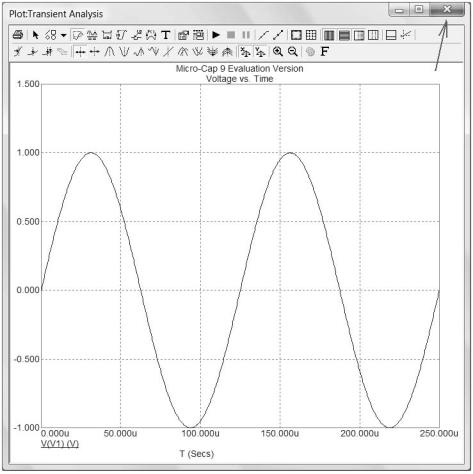Open the Analysis Limits icon
The image size is (473, 474).
point(198,35)
